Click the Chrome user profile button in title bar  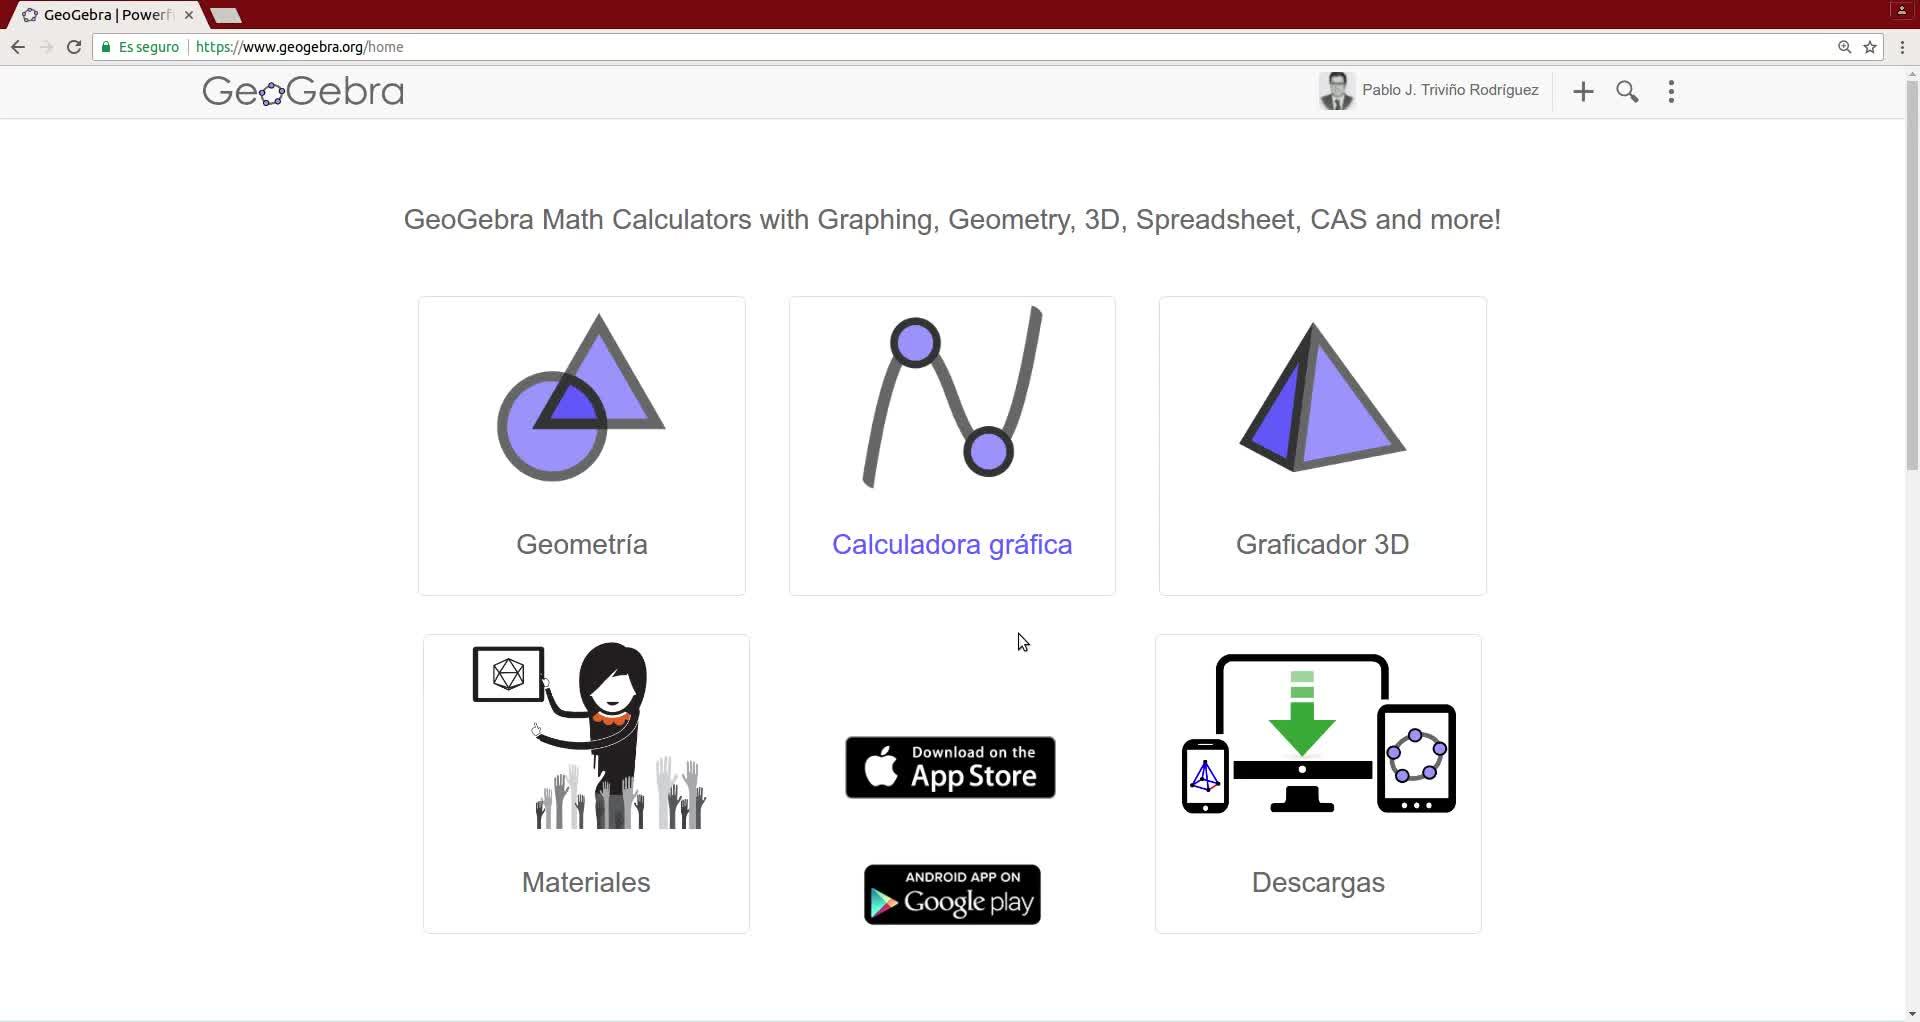1902,10
